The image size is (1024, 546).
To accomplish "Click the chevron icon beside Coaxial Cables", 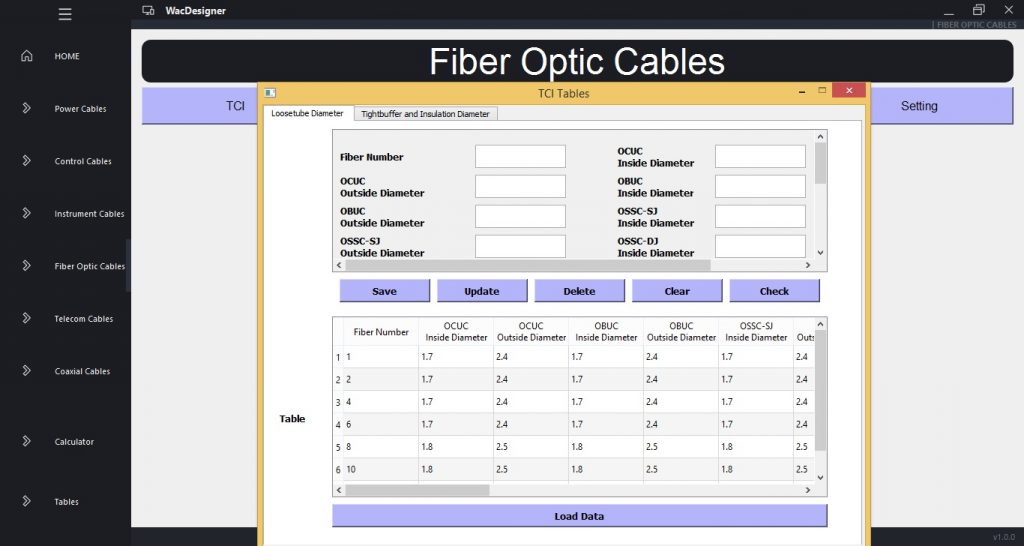I will 27,371.
